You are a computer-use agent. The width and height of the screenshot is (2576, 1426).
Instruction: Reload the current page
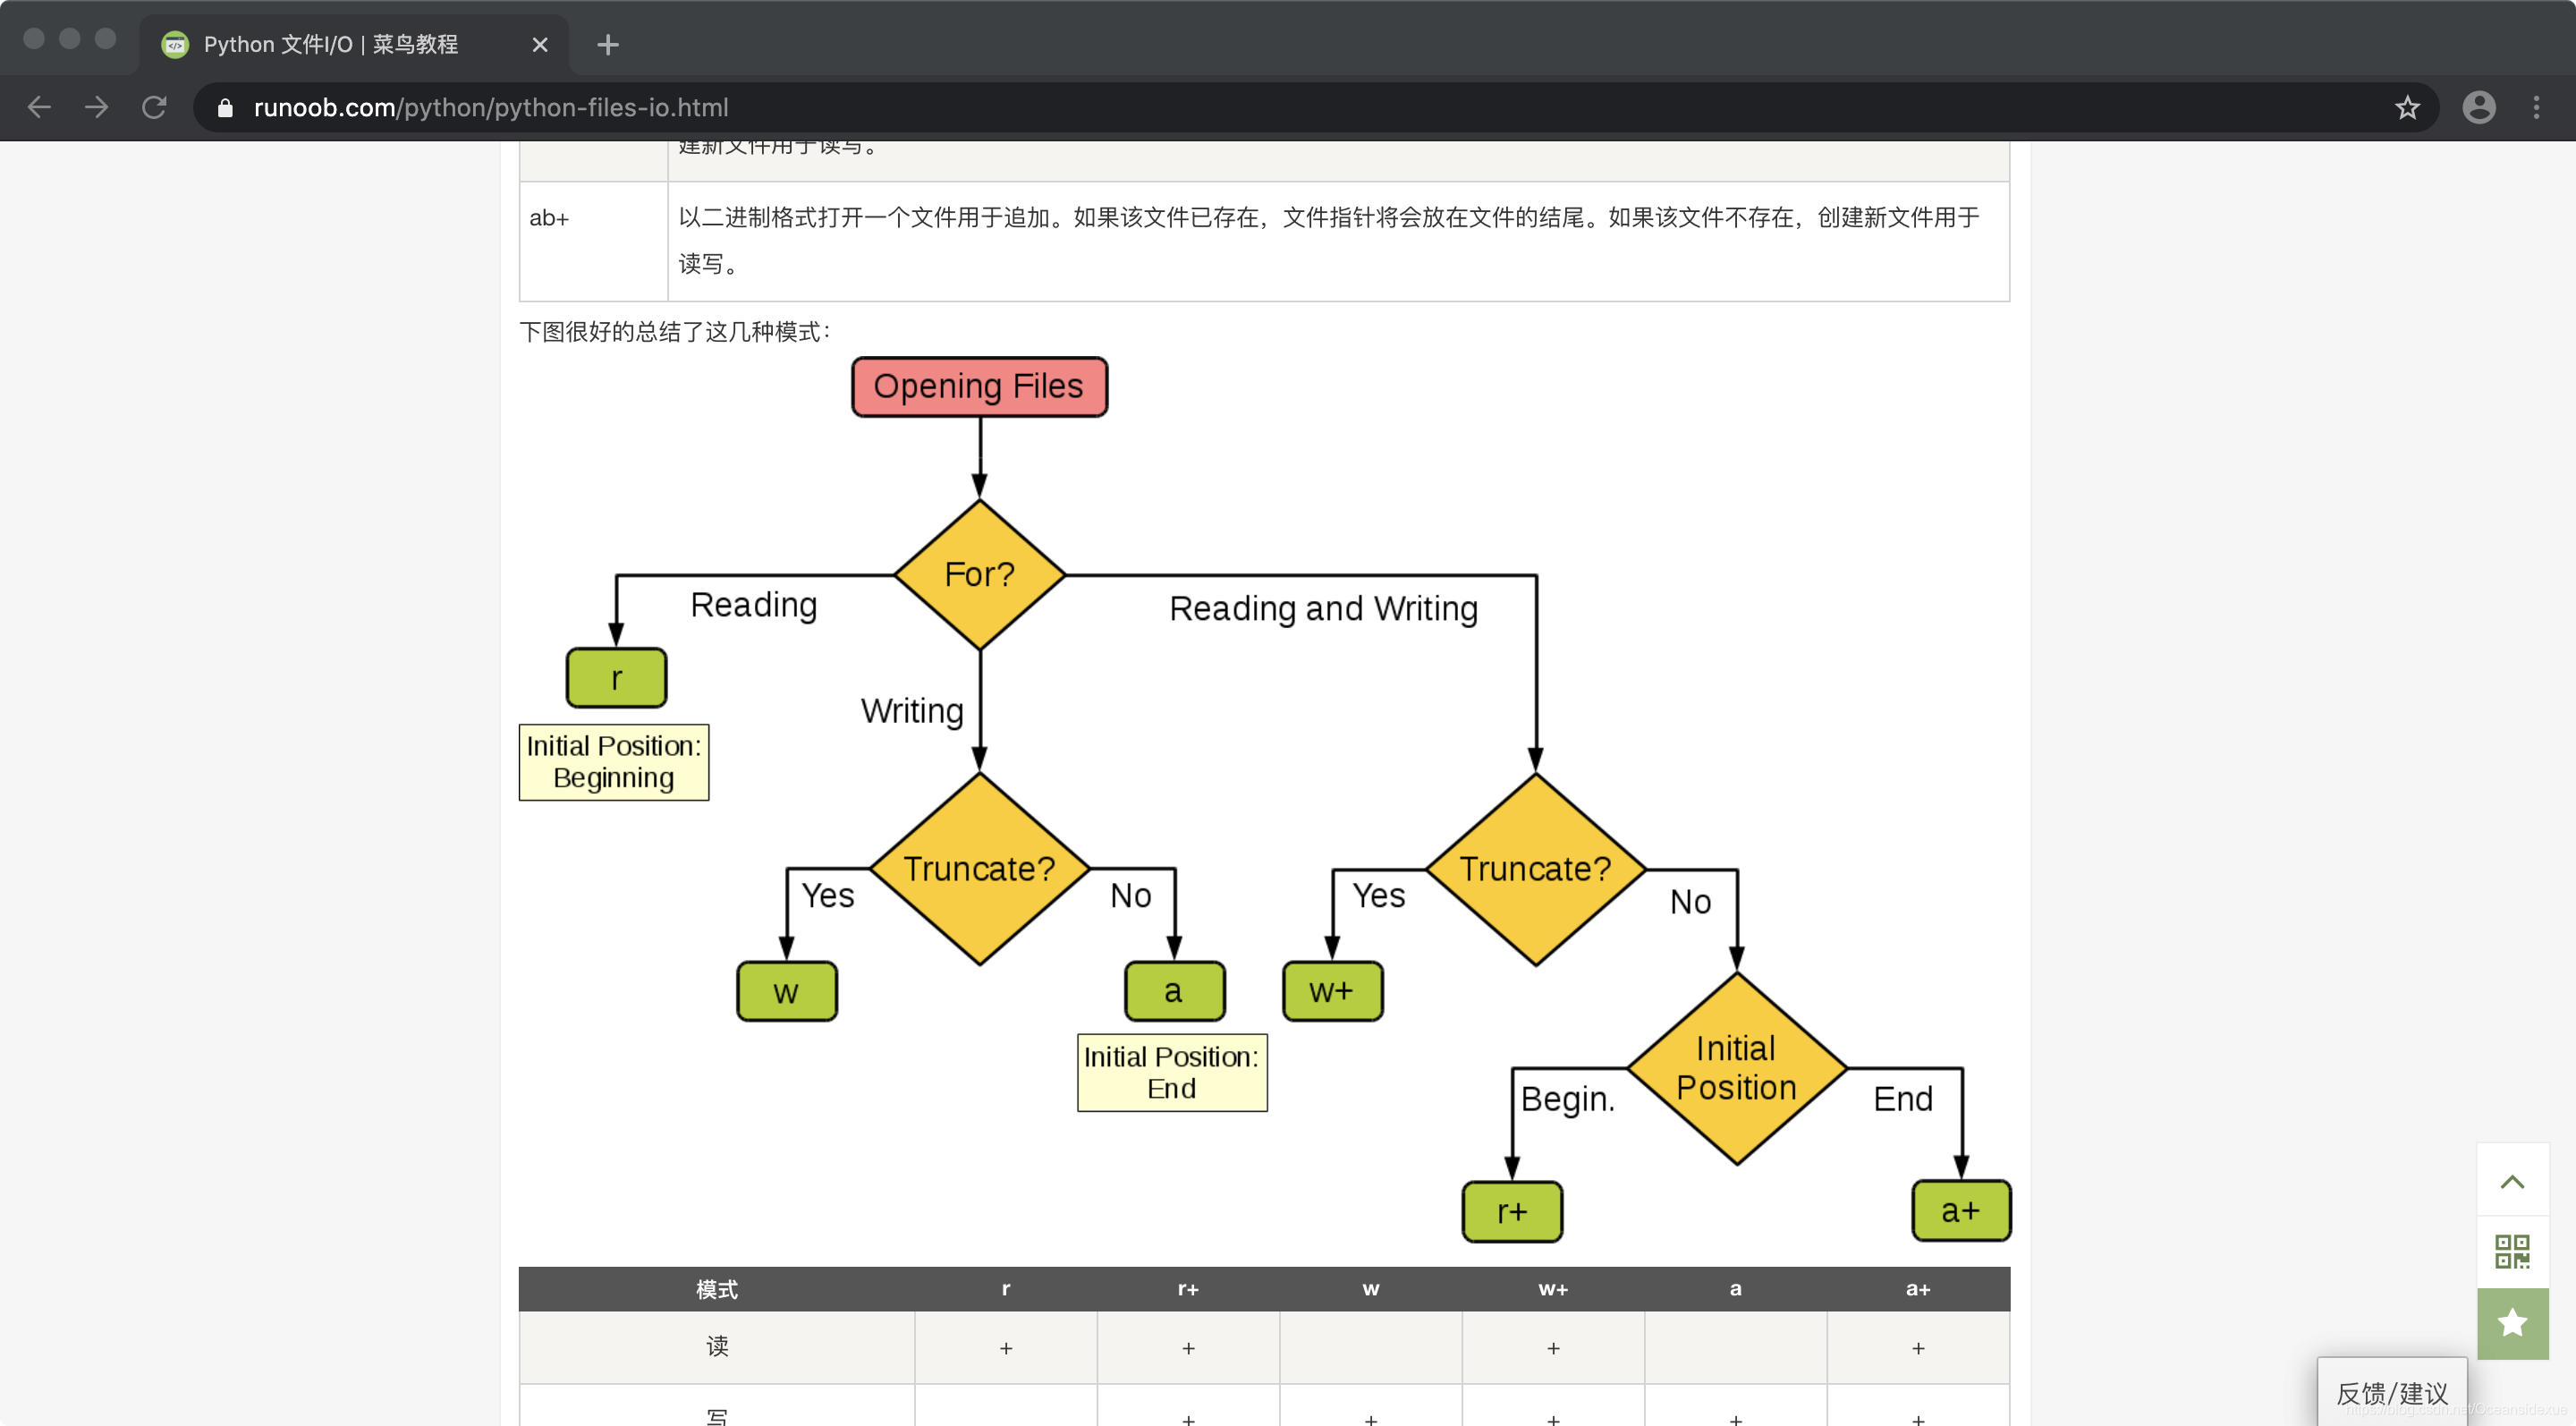tap(154, 107)
